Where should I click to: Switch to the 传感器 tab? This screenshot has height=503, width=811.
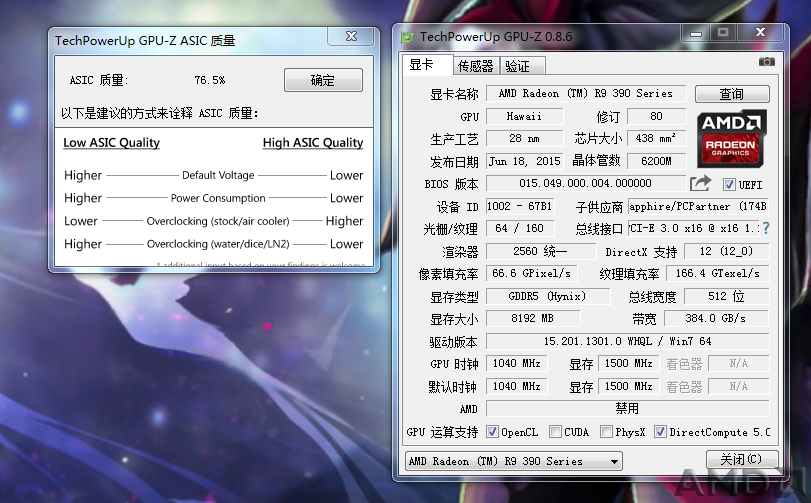475,66
